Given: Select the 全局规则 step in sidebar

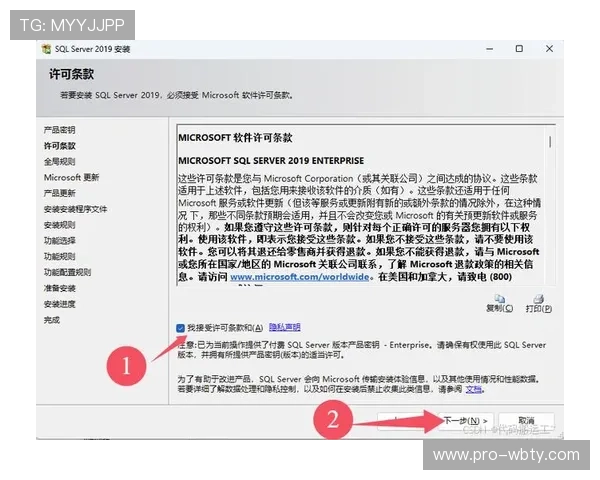Looking at the screenshot, I should (x=59, y=162).
